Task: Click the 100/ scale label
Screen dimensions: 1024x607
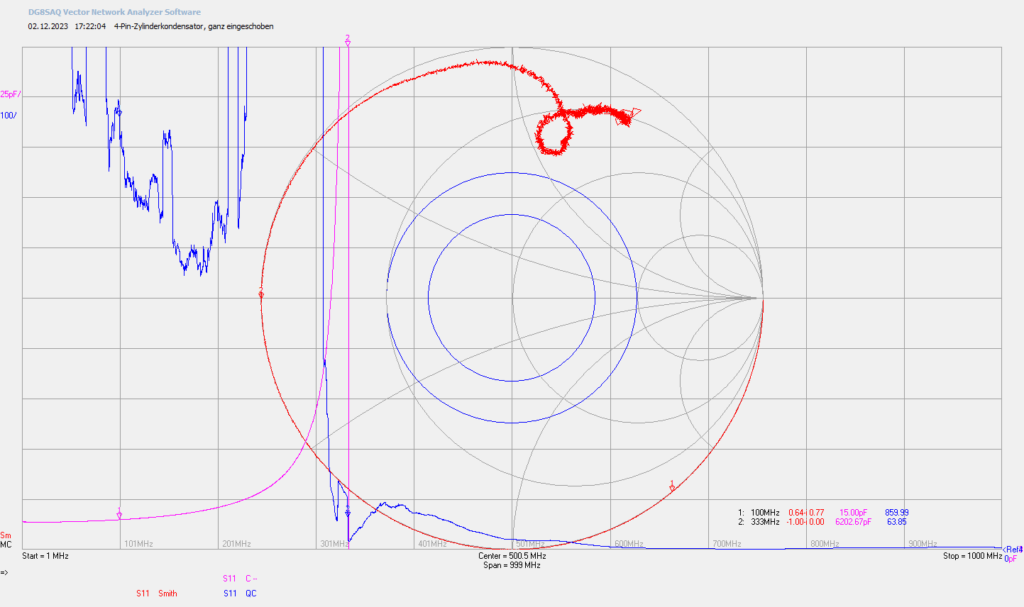Action: click(8, 116)
